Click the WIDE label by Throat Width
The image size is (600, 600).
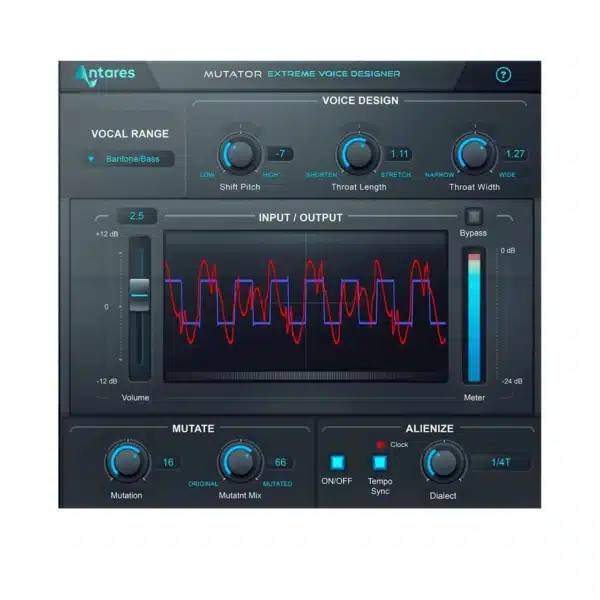[x=507, y=175]
